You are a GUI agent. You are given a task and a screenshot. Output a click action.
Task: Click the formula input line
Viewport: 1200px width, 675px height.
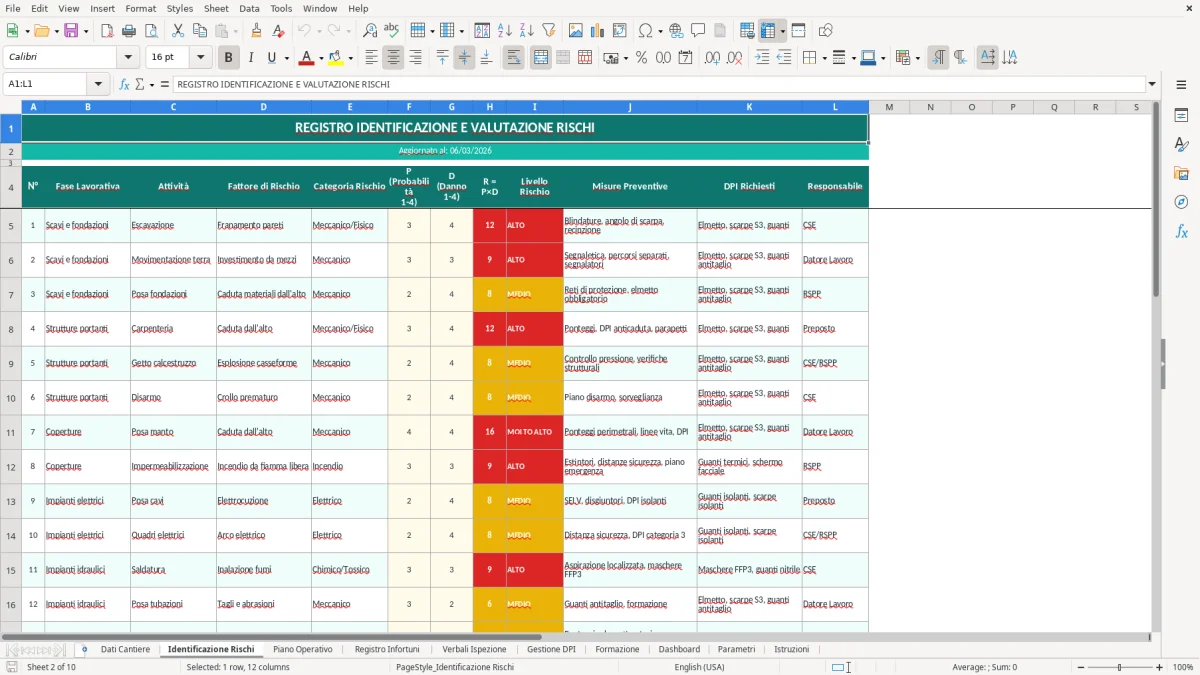pos(658,84)
